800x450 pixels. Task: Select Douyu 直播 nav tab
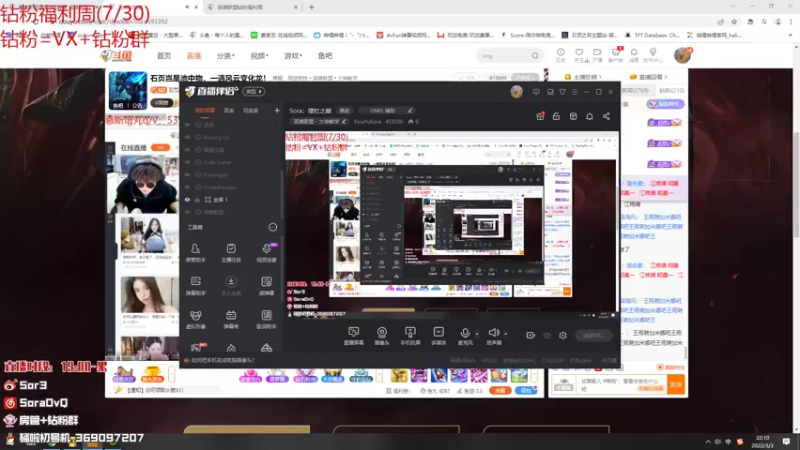193,56
